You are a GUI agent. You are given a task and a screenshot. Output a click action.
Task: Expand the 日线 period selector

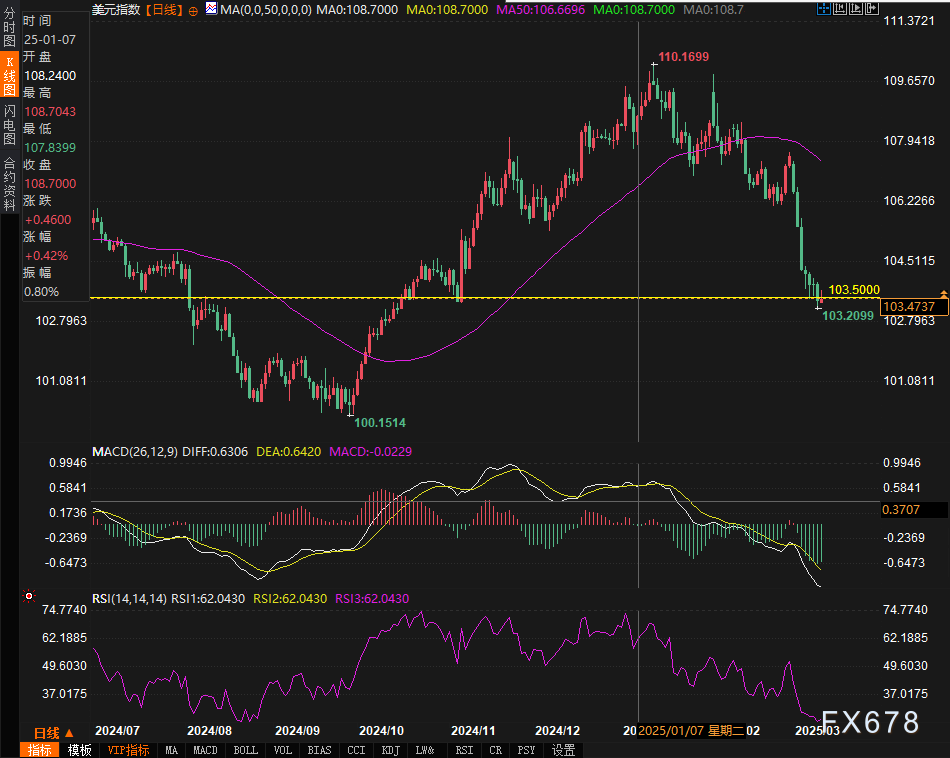coord(53,733)
